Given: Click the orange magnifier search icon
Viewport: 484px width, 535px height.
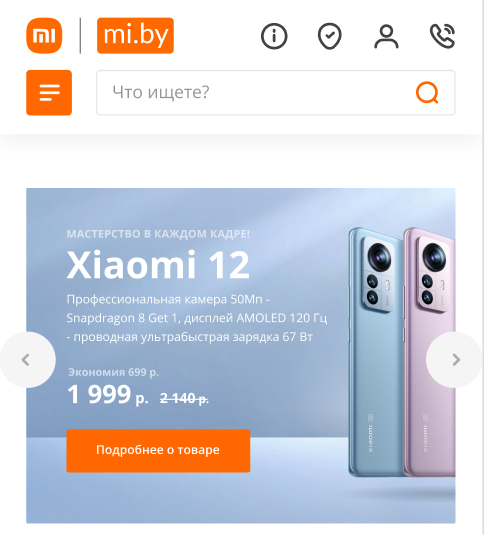Looking at the screenshot, I should pos(427,92).
